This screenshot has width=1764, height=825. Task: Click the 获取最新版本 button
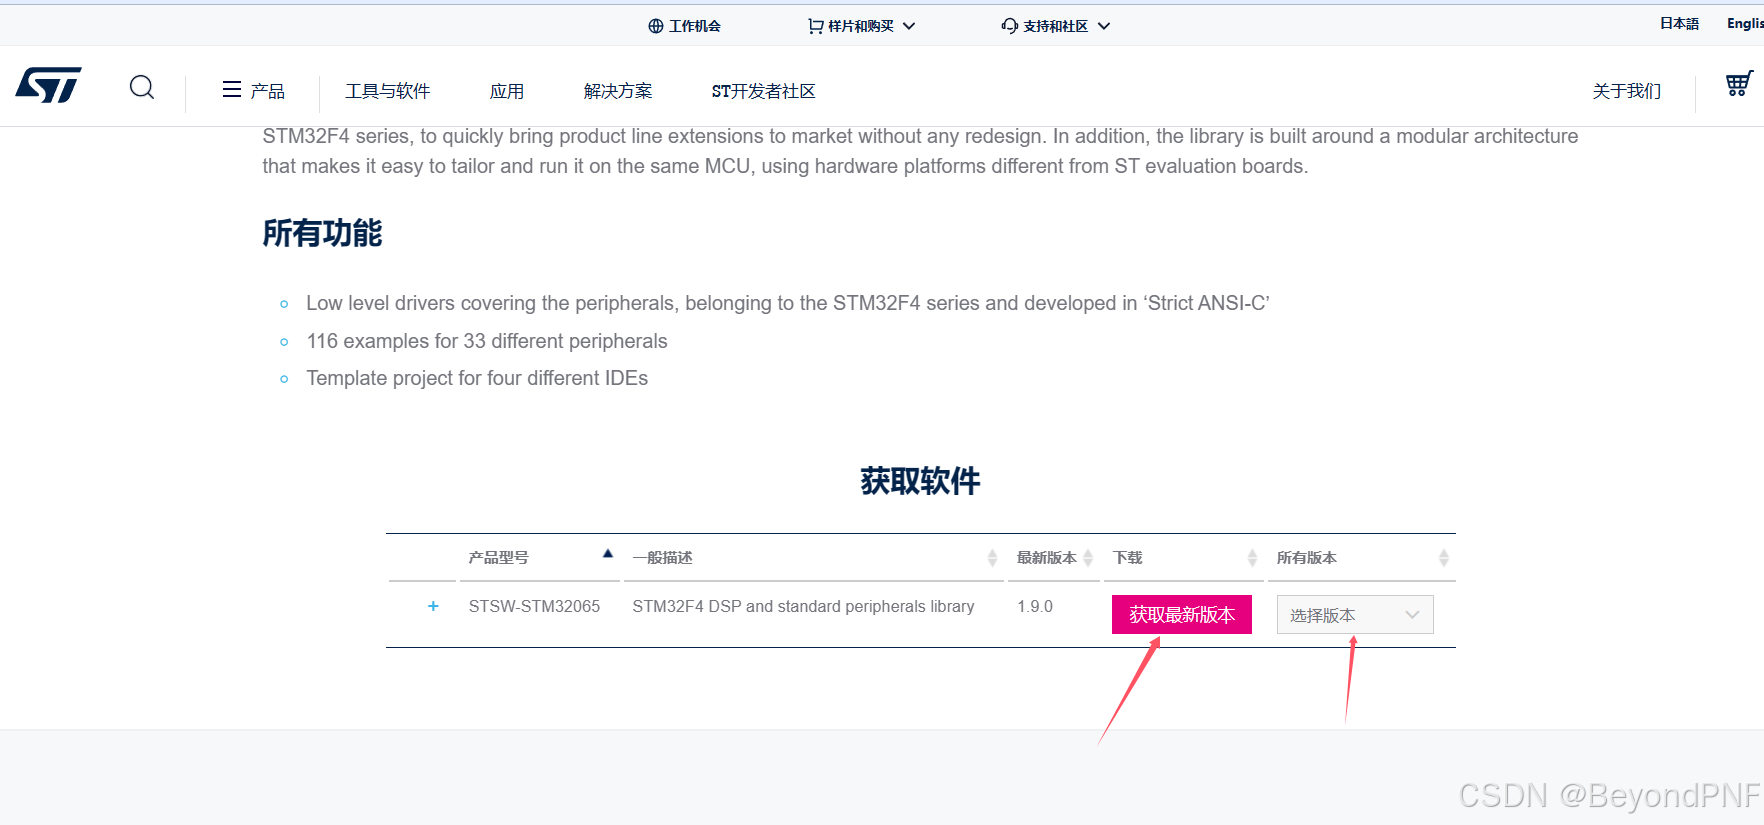[x=1182, y=615]
